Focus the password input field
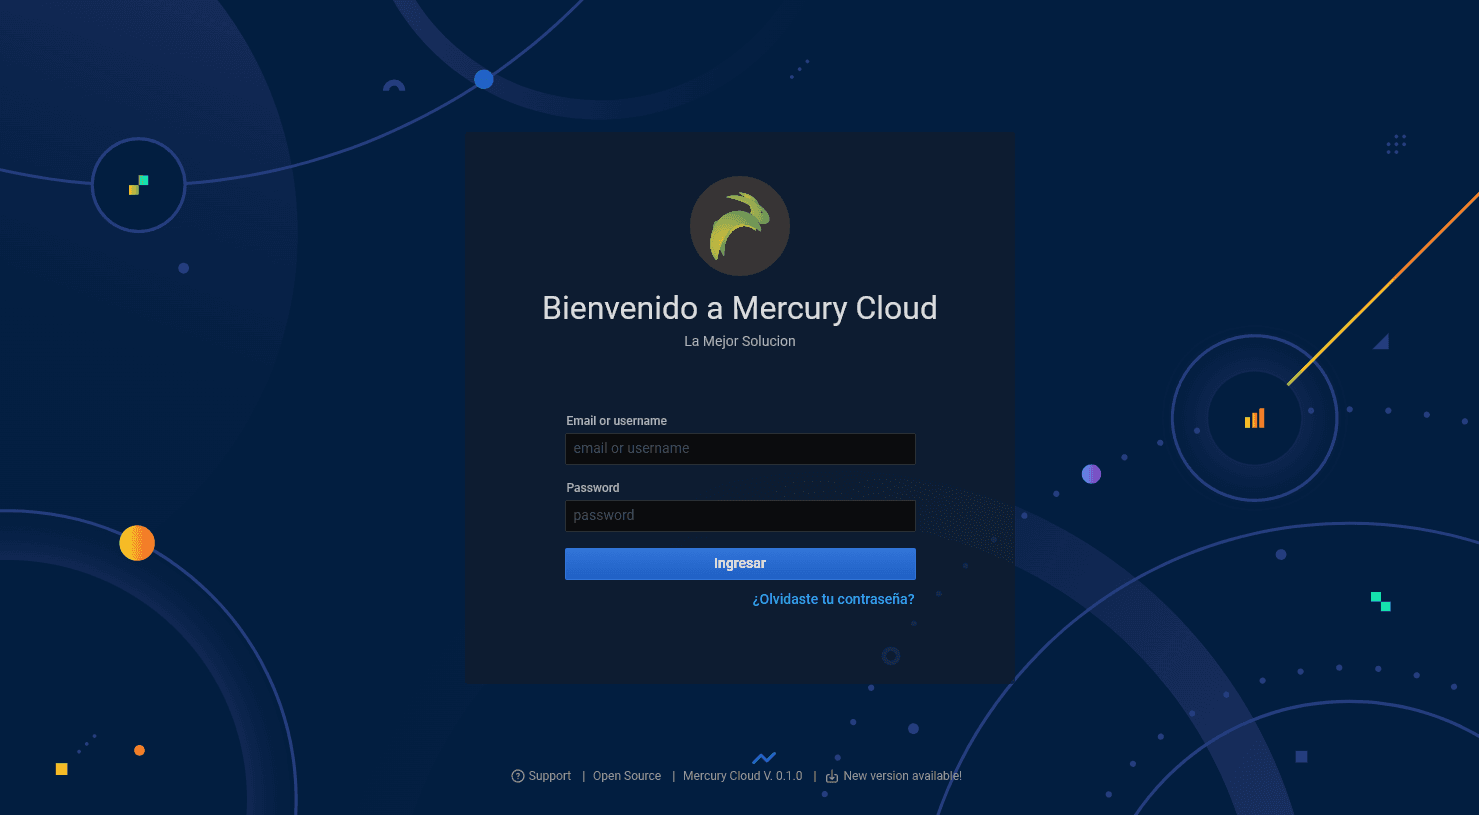1479x815 pixels. coord(740,515)
